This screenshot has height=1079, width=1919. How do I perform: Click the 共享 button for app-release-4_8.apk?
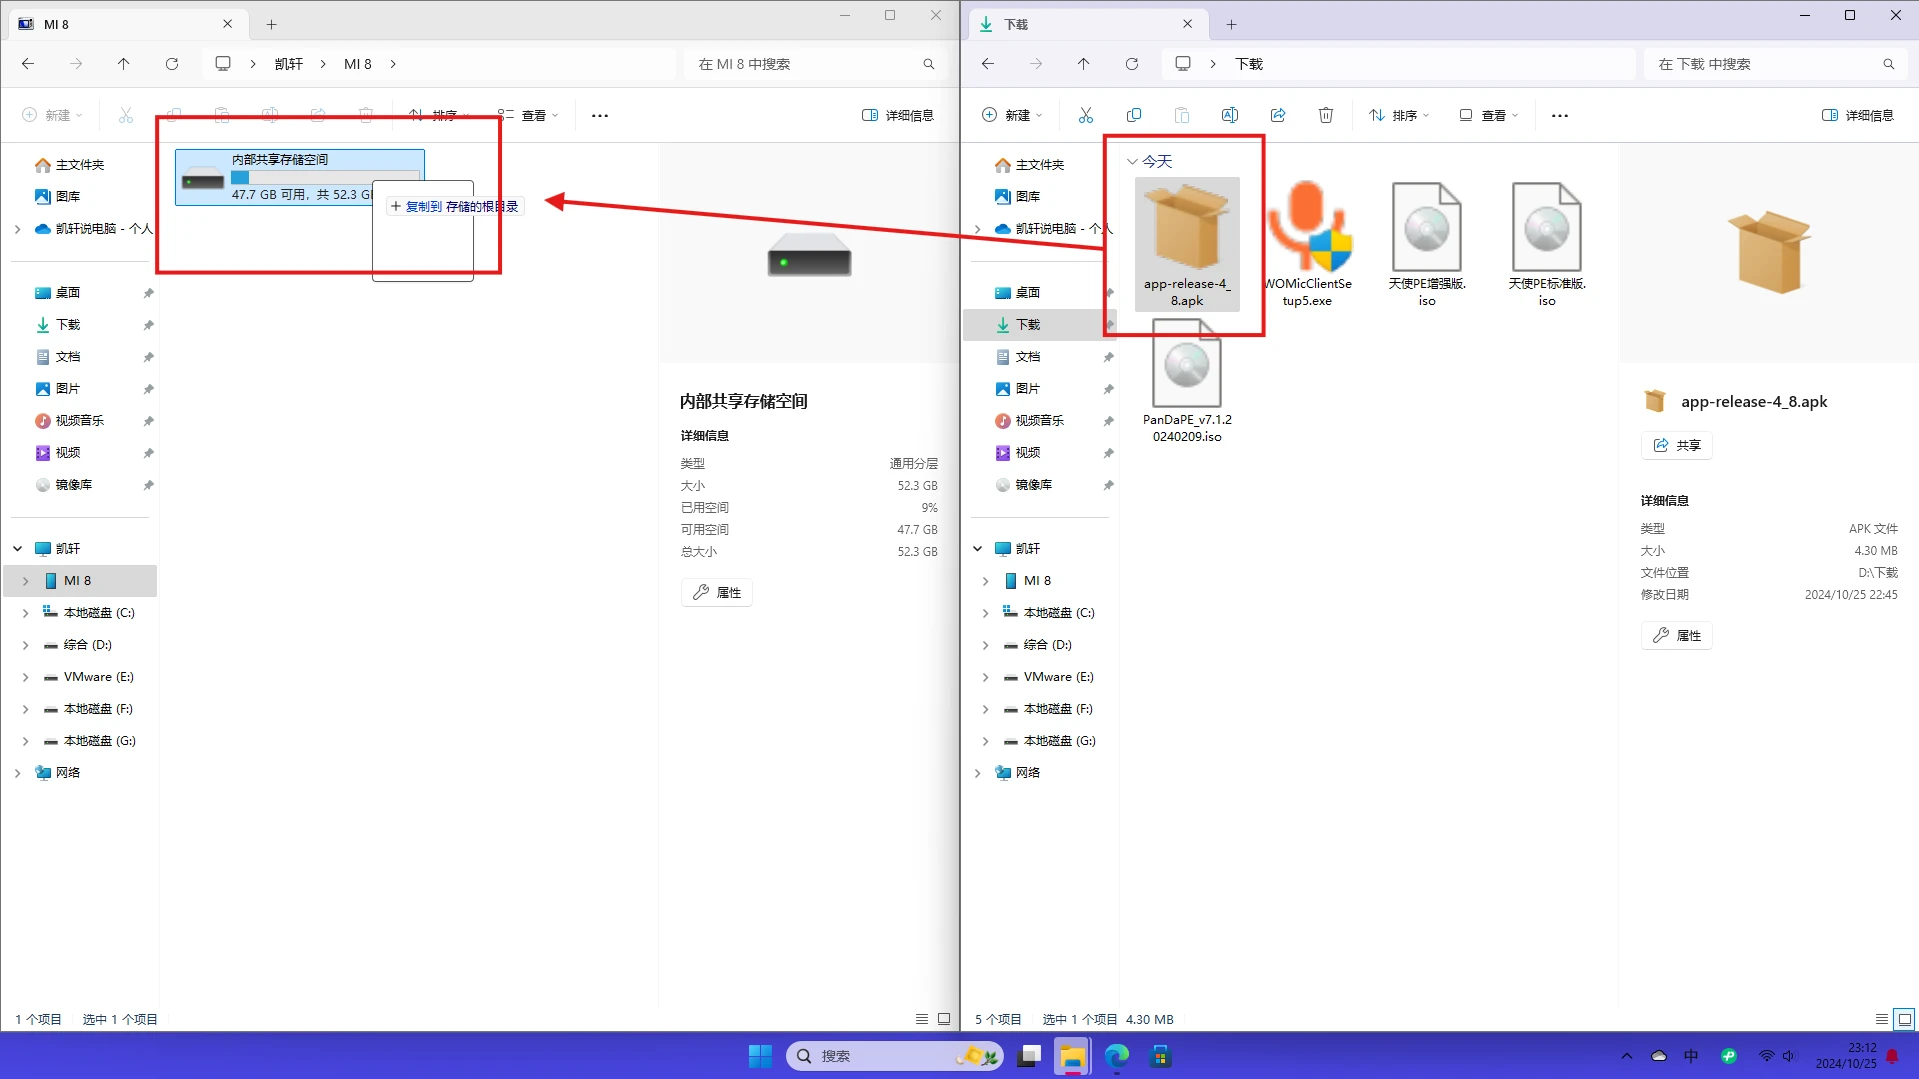(1677, 445)
